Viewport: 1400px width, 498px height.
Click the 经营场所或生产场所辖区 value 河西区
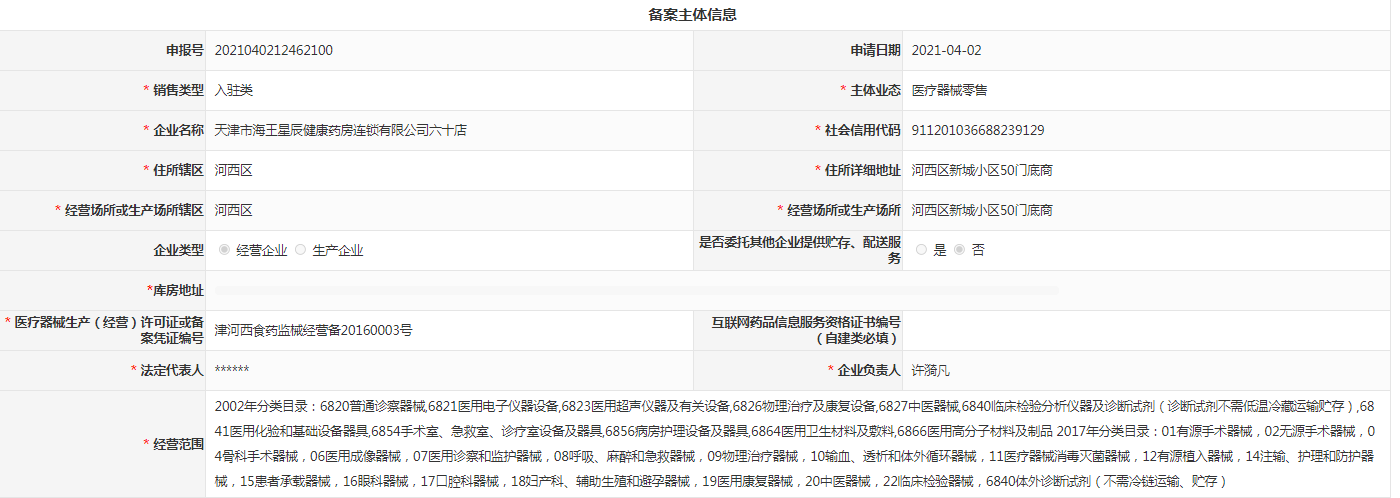pos(233,210)
